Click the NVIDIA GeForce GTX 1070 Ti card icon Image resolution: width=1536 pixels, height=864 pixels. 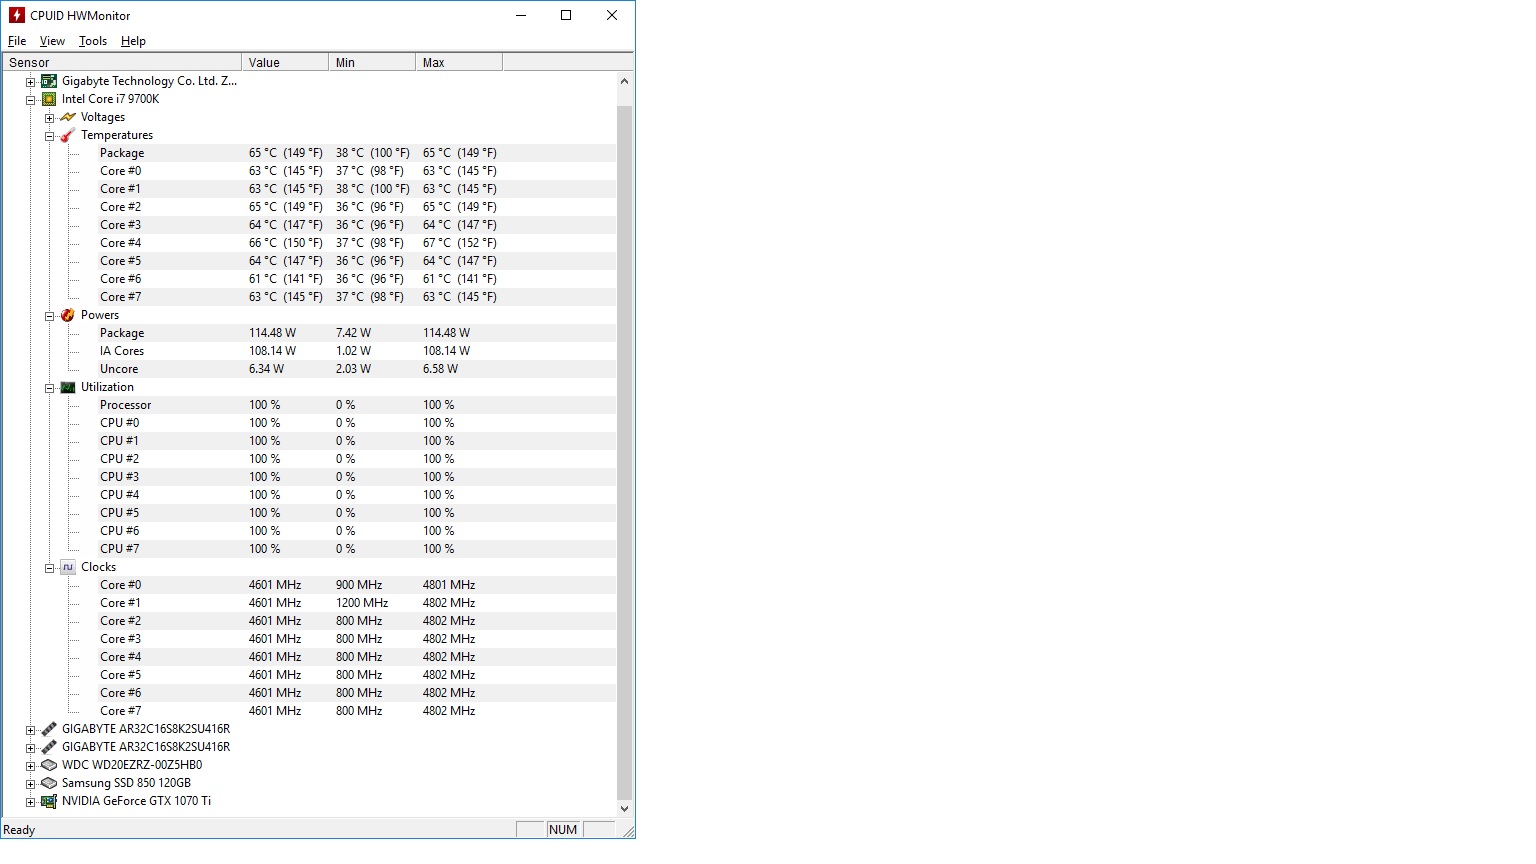pyautogui.click(x=49, y=801)
